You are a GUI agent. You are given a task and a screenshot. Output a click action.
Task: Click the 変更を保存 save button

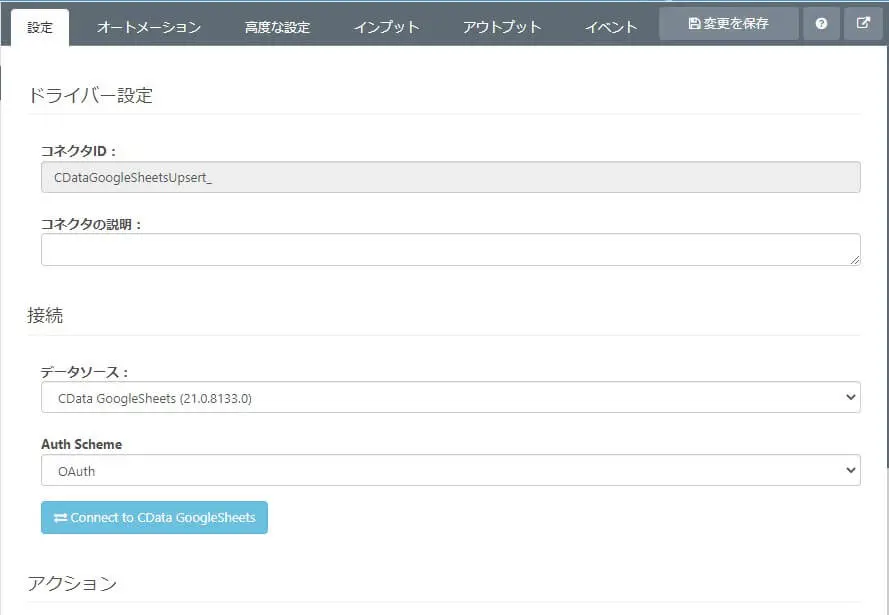point(729,23)
